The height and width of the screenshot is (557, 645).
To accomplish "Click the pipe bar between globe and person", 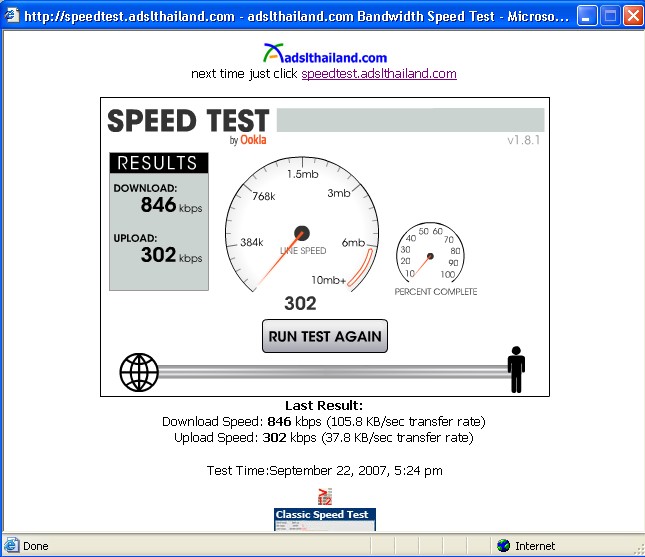I will tap(333, 372).
